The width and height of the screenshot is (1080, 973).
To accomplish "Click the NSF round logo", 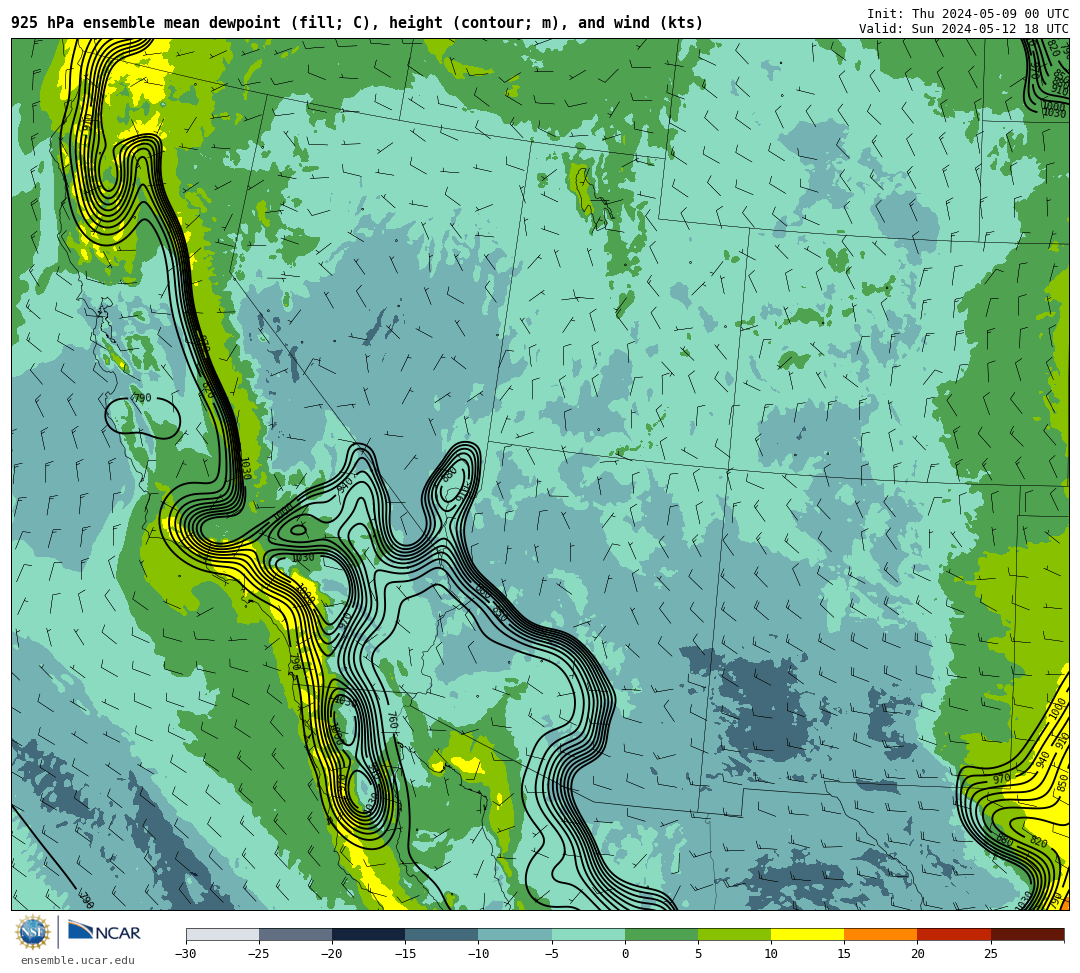I will (32, 932).
